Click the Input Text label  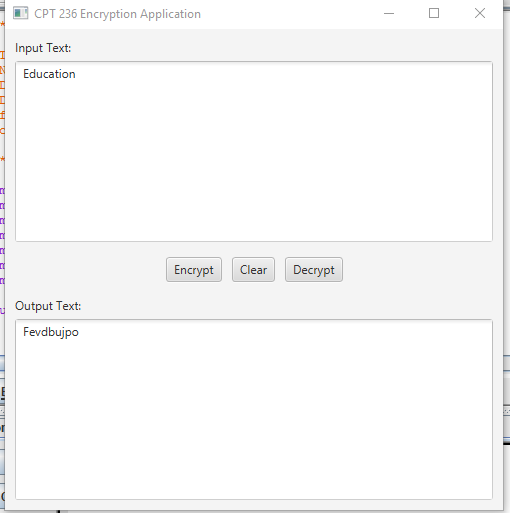(x=43, y=48)
